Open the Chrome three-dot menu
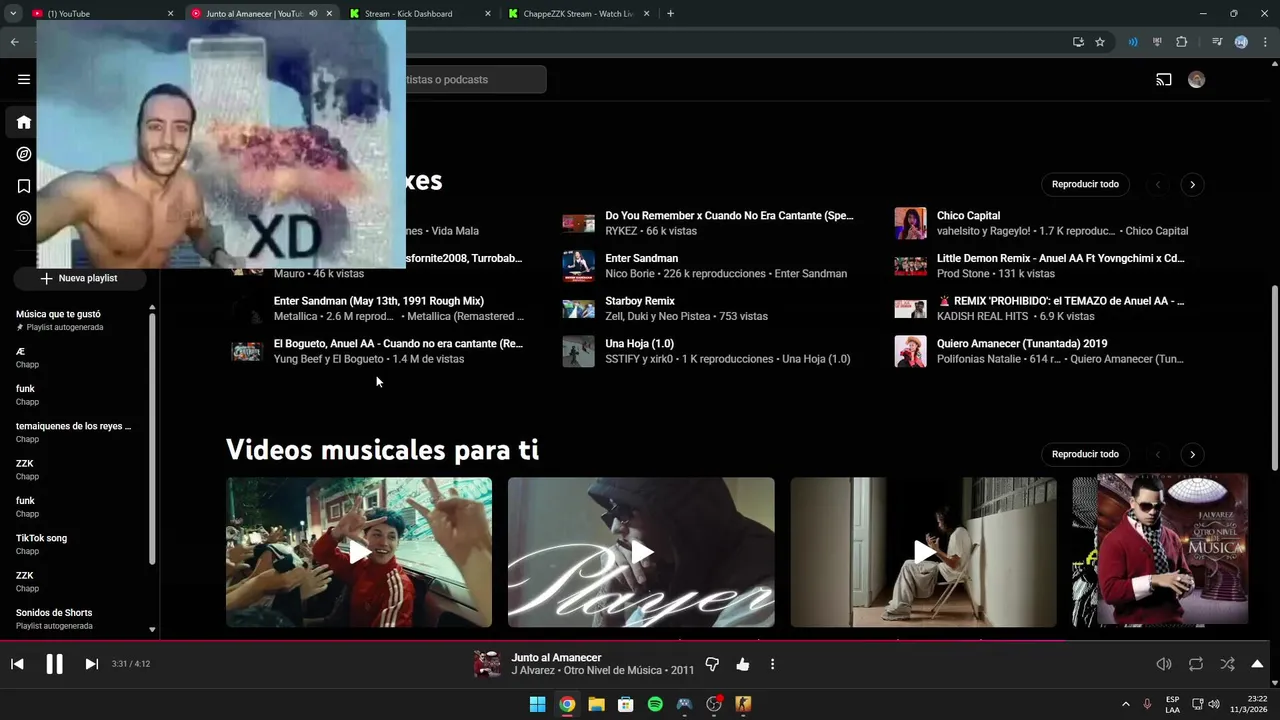This screenshot has height=720, width=1280. point(1265,42)
